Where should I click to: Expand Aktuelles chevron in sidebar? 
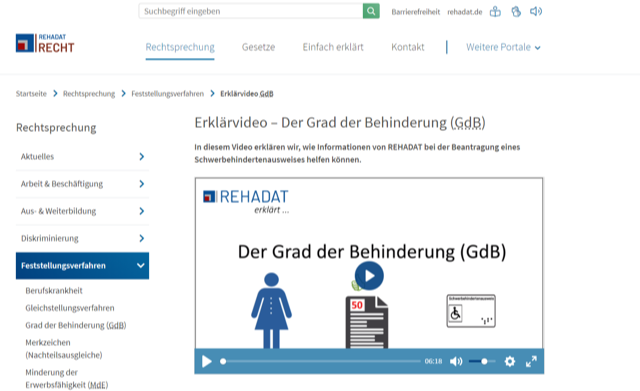[142, 156]
